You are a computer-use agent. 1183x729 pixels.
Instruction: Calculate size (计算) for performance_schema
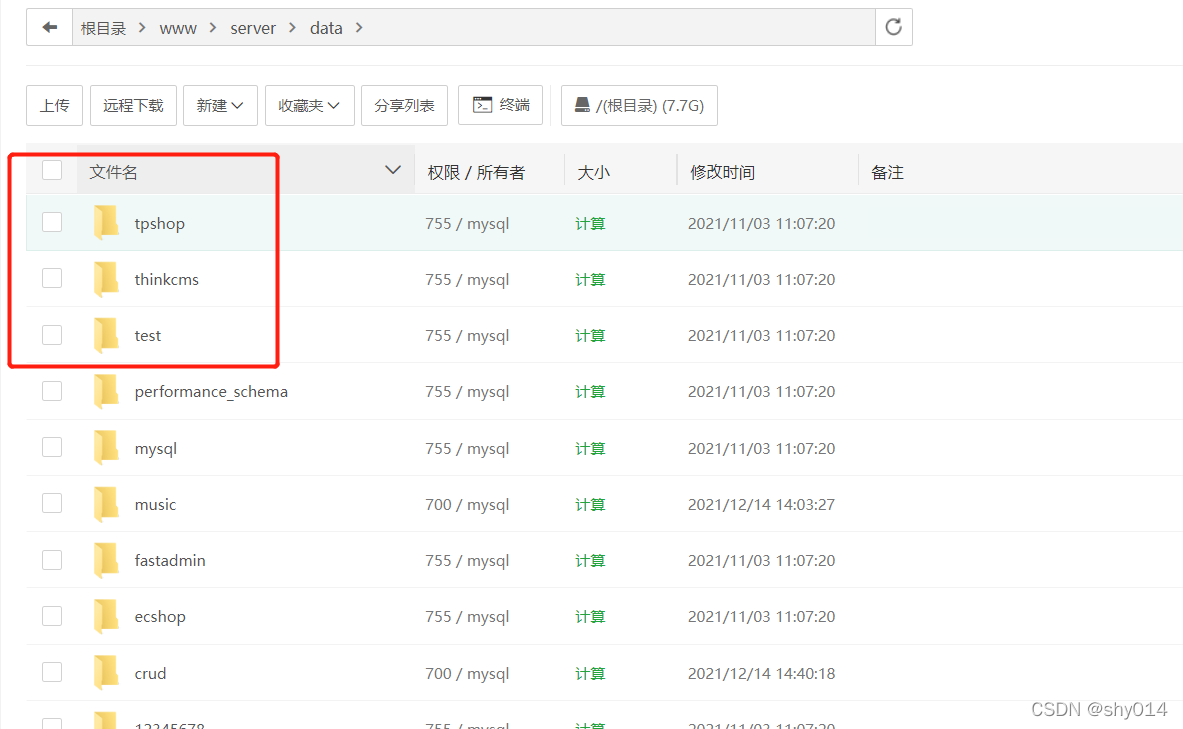[x=590, y=392]
